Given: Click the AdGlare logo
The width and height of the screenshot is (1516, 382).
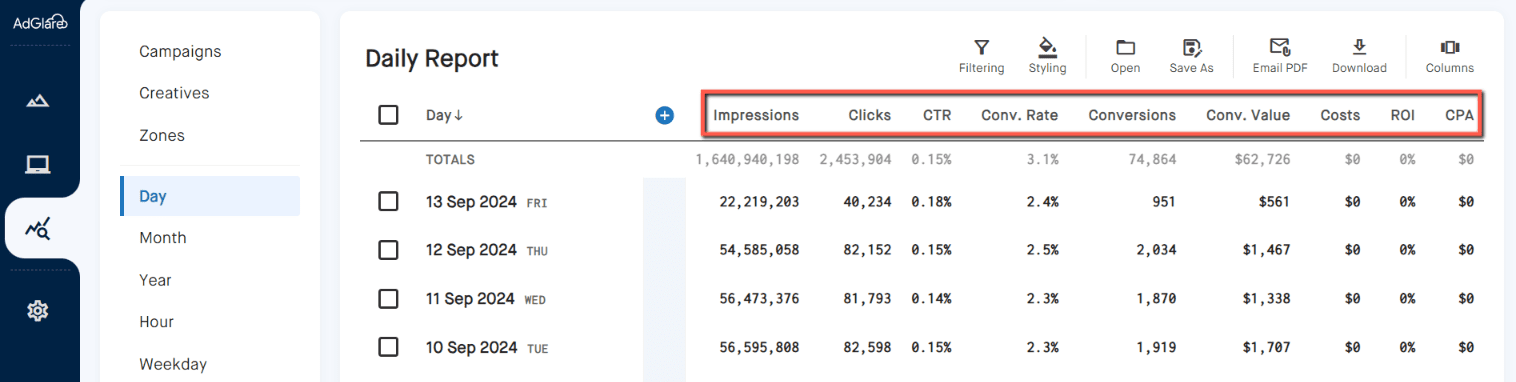Looking at the screenshot, I should pos(39,22).
